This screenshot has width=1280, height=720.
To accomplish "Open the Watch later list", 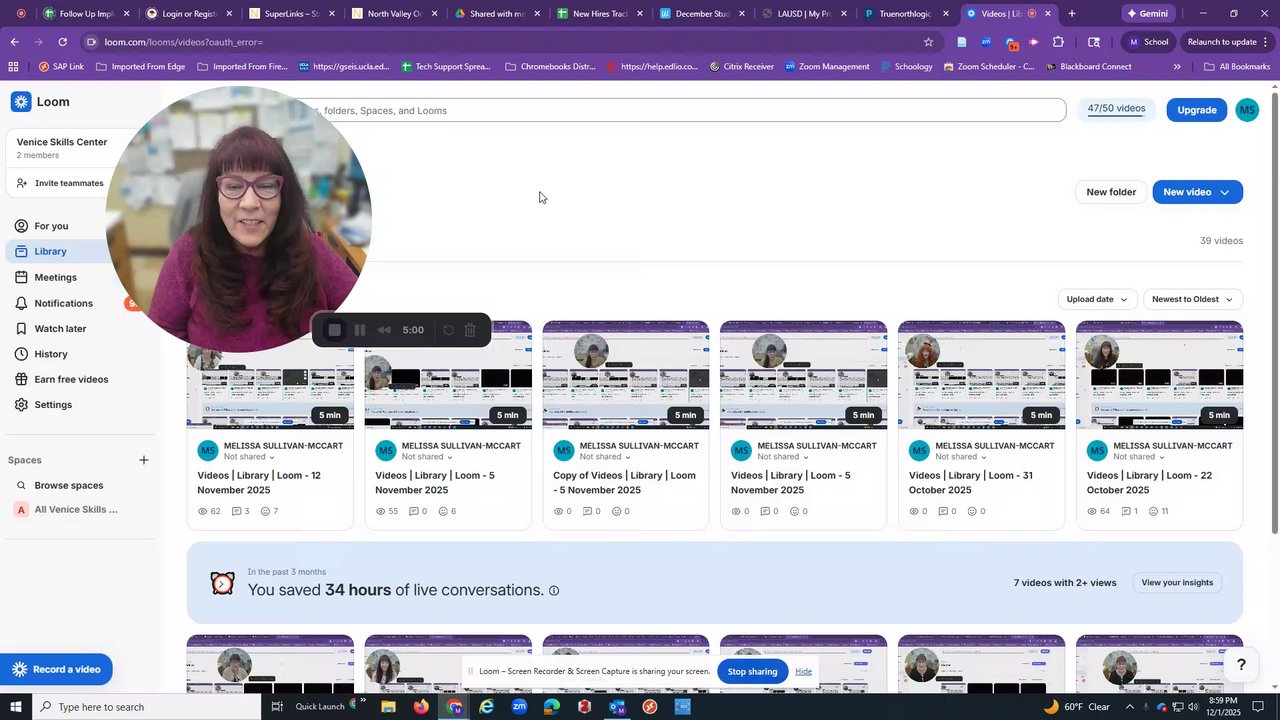I will click(x=60, y=328).
